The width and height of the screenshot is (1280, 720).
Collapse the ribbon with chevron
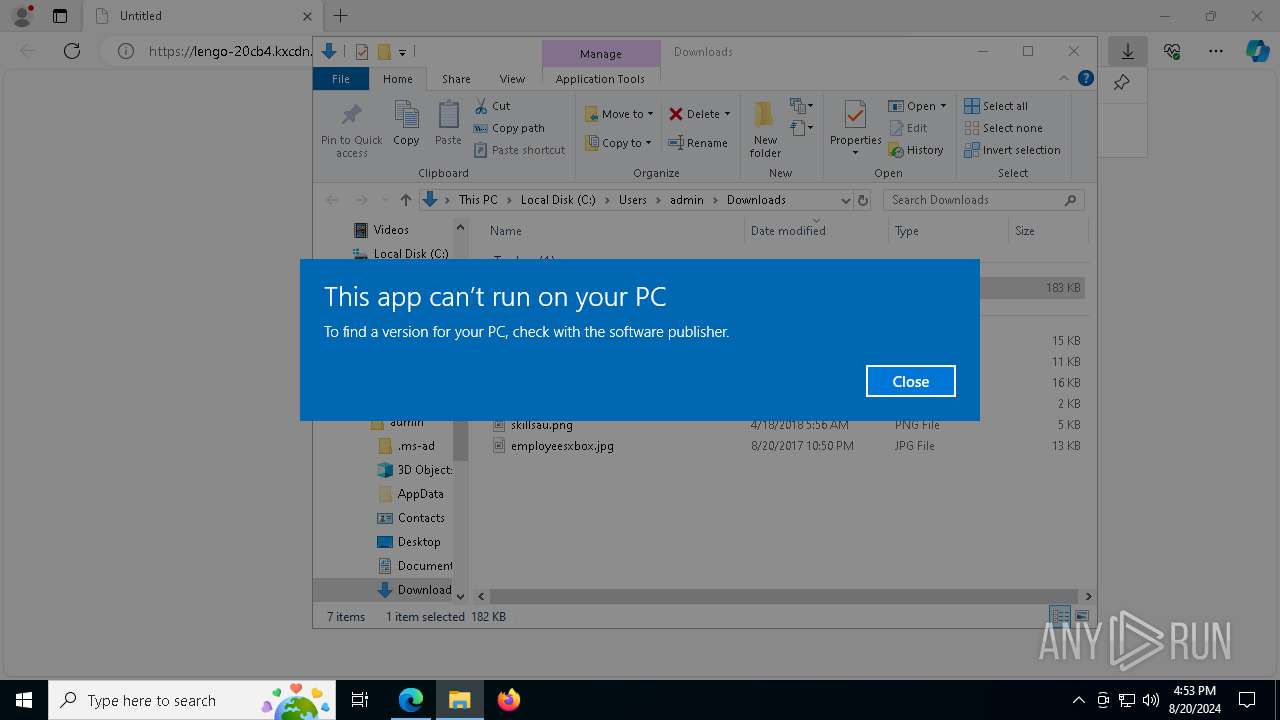pos(1064,79)
